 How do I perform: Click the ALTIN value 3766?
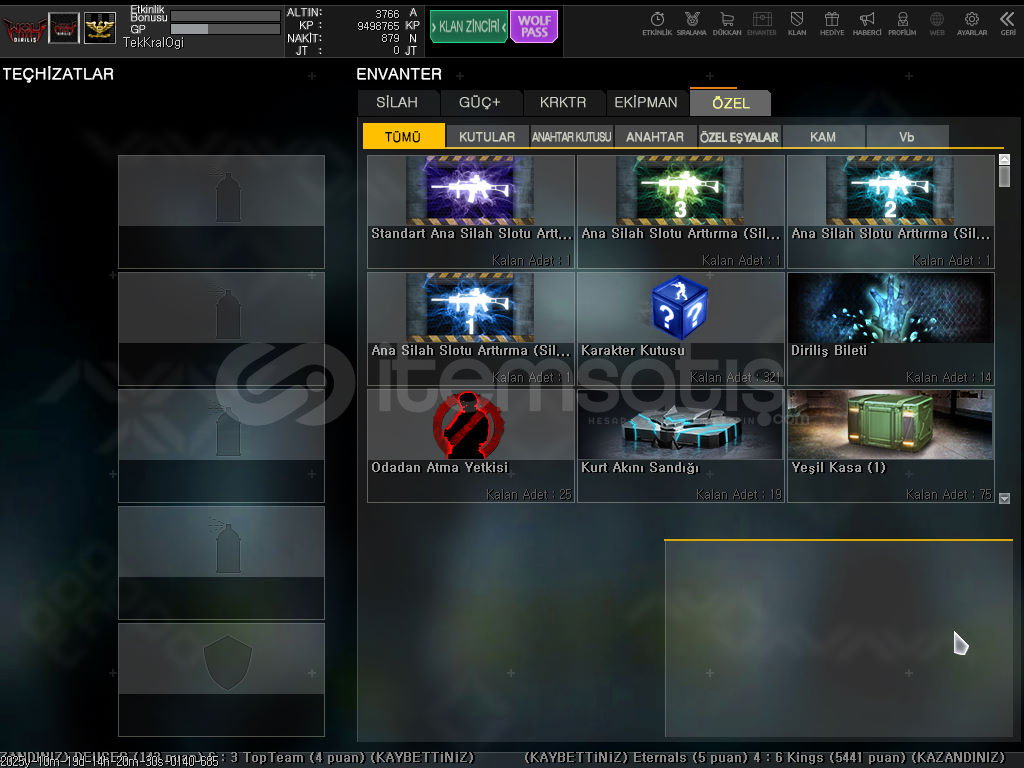pos(387,14)
